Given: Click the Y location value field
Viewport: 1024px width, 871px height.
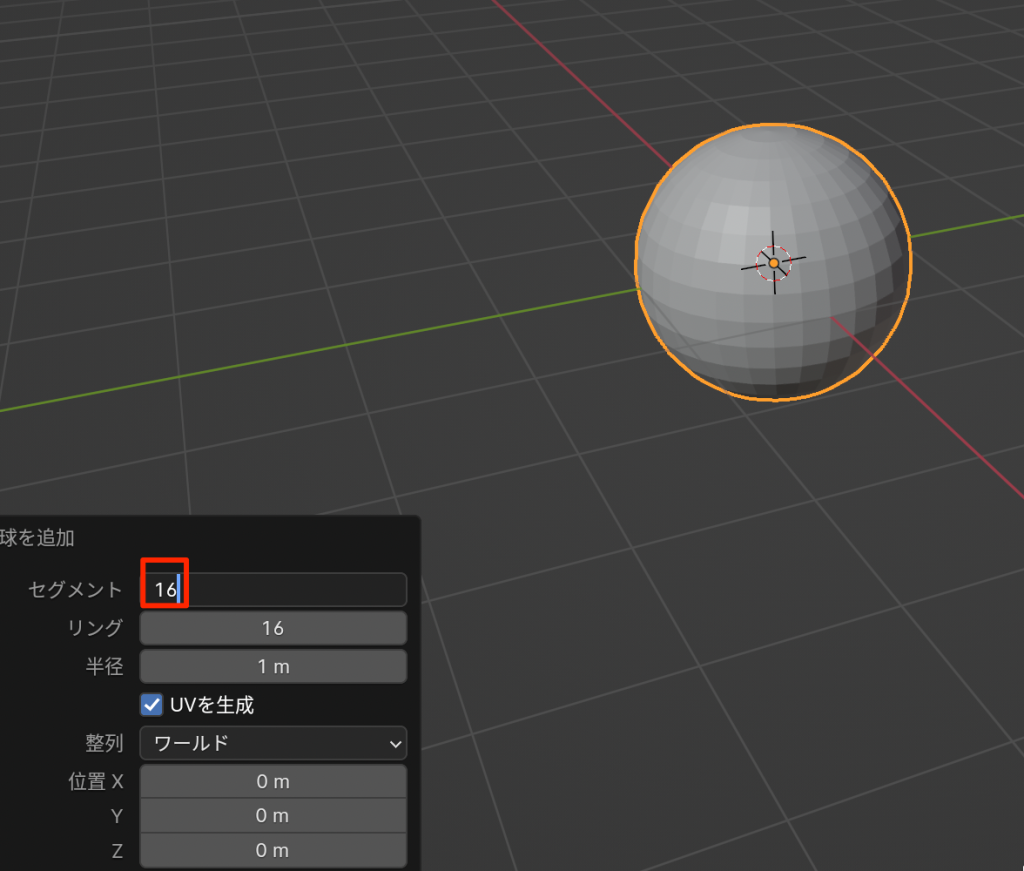Looking at the screenshot, I should 272,816.
